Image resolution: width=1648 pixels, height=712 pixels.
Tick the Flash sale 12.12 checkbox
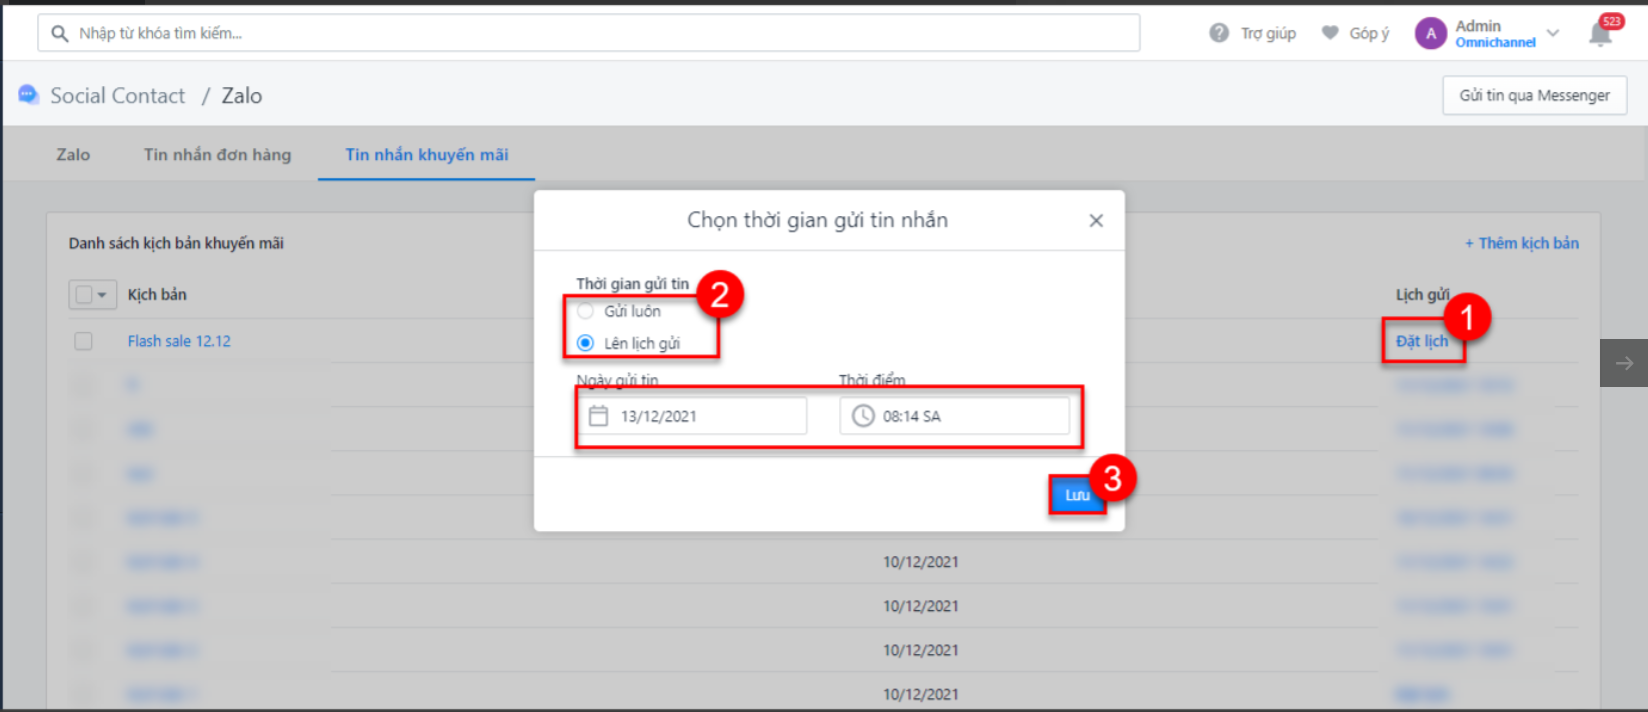click(84, 341)
